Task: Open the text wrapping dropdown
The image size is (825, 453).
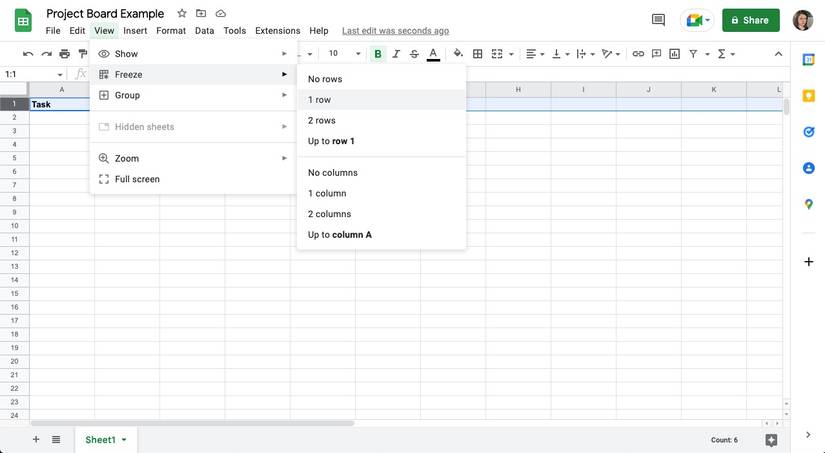Action: pyautogui.click(x=585, y=54)
